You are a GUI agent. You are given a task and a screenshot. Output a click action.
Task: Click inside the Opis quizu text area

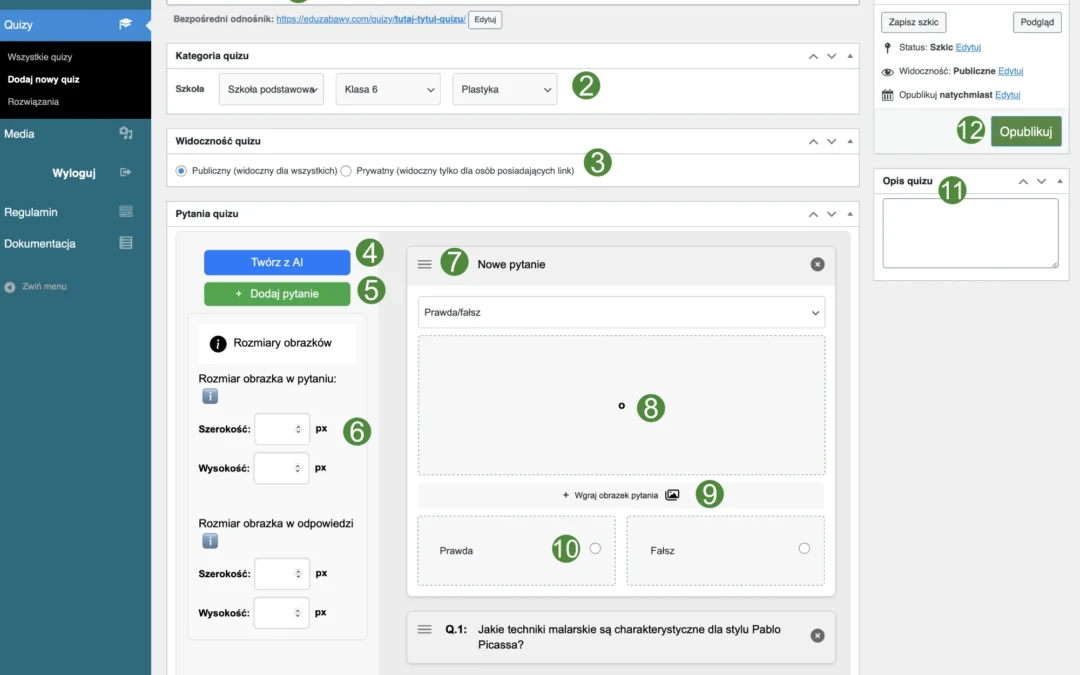(x=969, y=232)
